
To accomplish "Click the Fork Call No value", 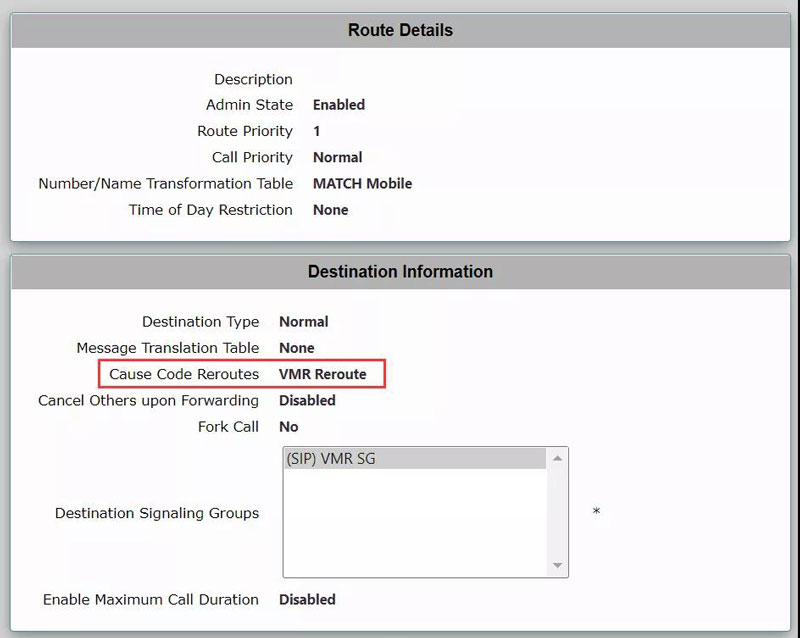I will tap(288, 426).
